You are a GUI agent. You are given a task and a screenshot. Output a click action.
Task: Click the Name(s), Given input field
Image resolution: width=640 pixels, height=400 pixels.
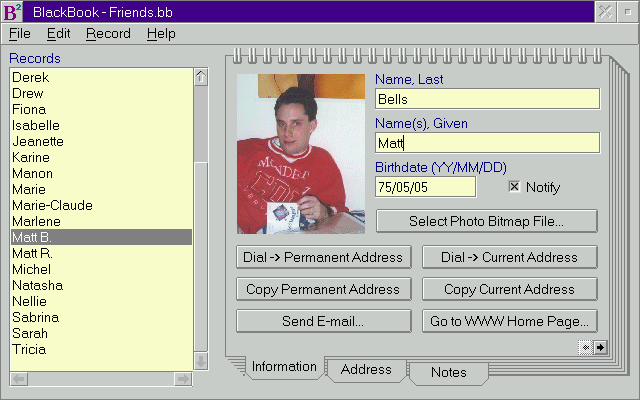487,143
